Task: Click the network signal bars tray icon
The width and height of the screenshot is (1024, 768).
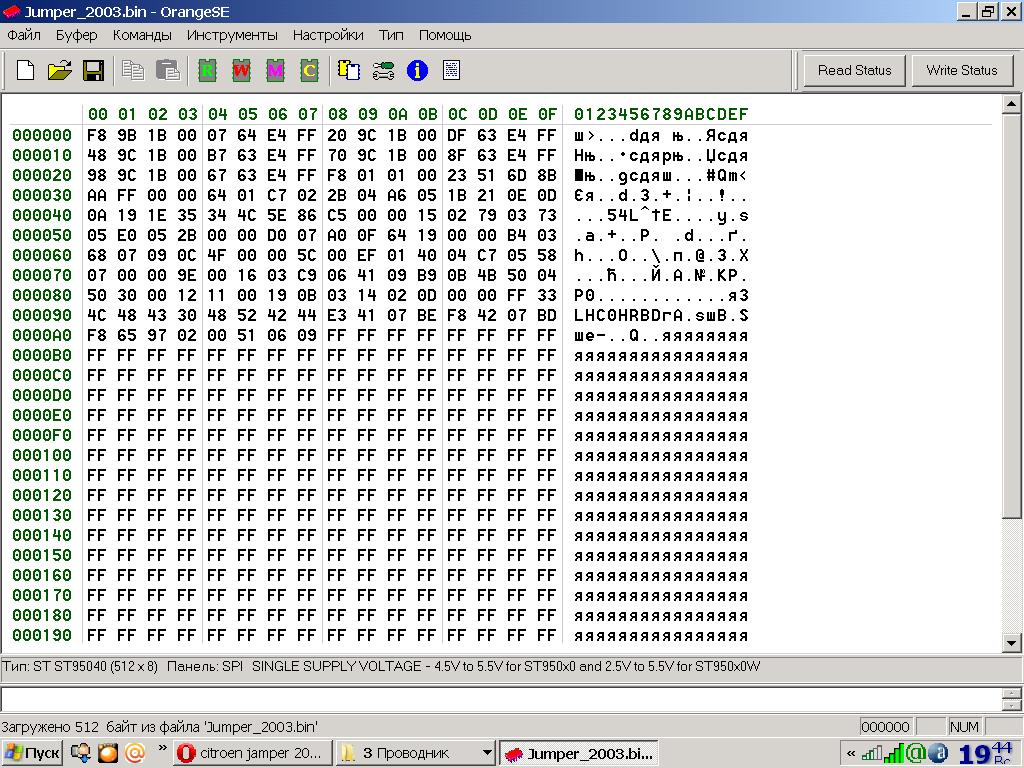Action: click(x=893, y=754)
